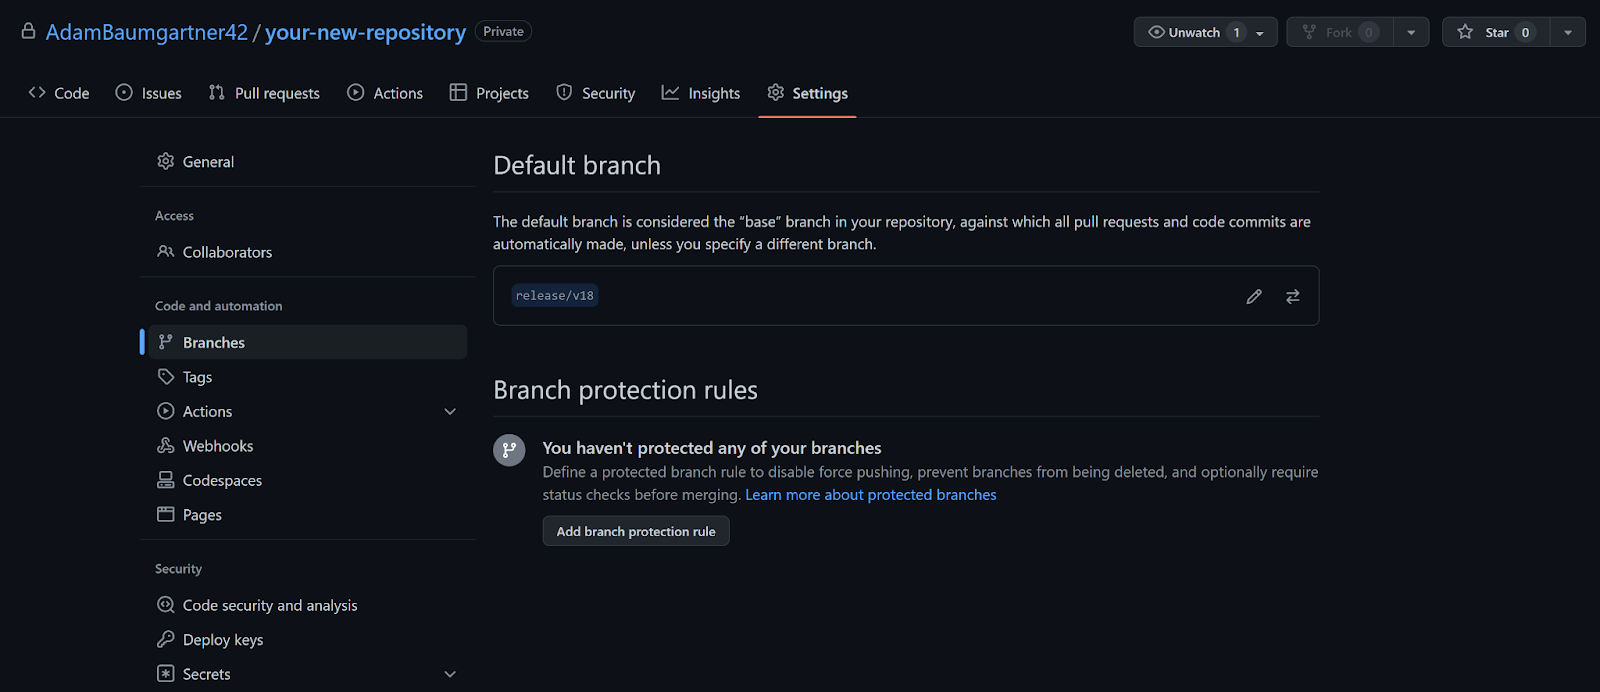The height and width of the screenshot is (692, 1600).
Task: Click the Private badge
Action: click(x=503, y=31)
